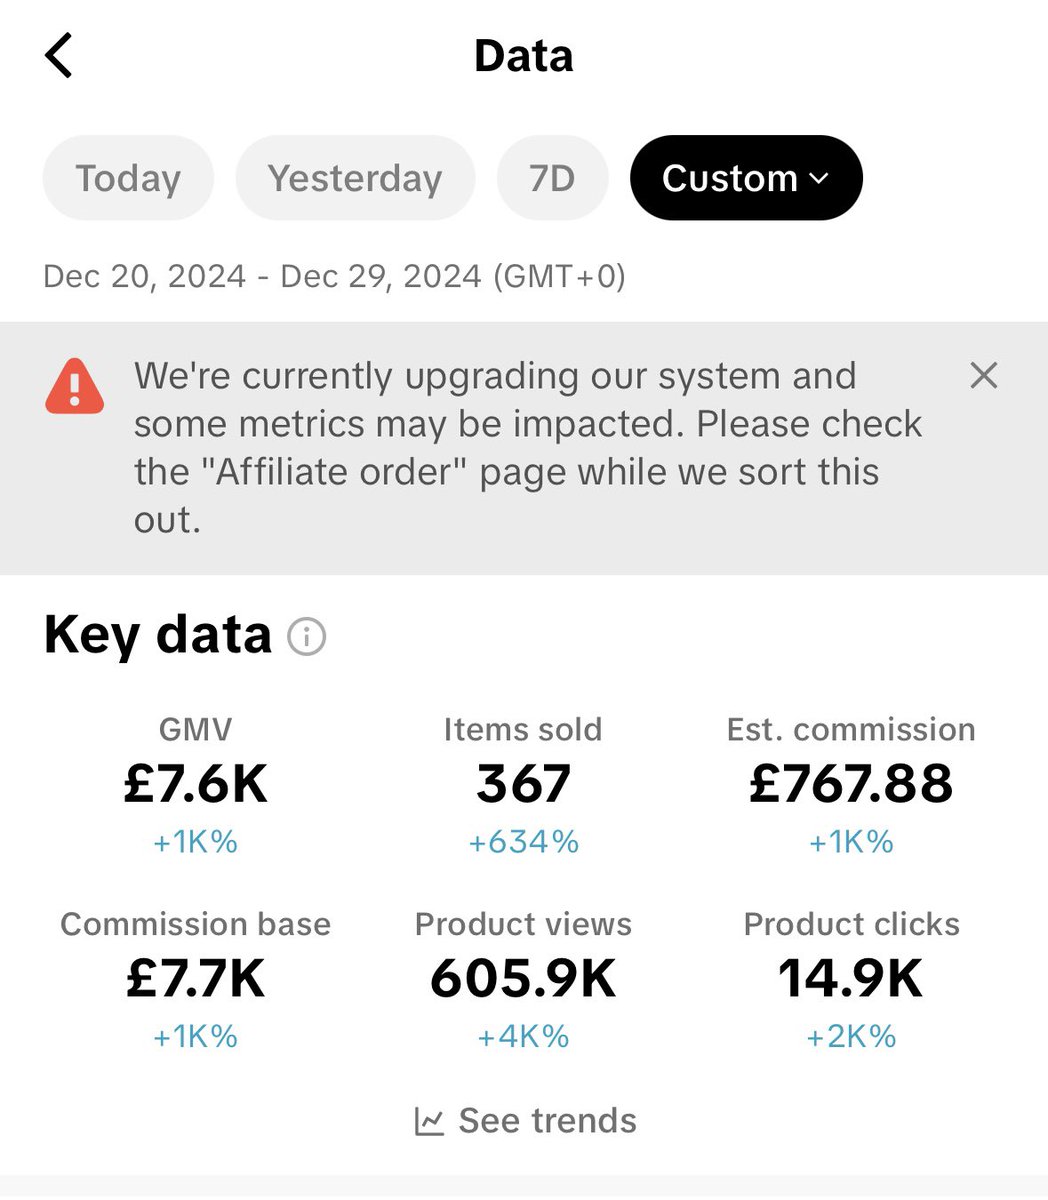The width and height of the screenshot is (1048, 1200).
Task: Switch to the 7D range
Action: tap(552, 178)
